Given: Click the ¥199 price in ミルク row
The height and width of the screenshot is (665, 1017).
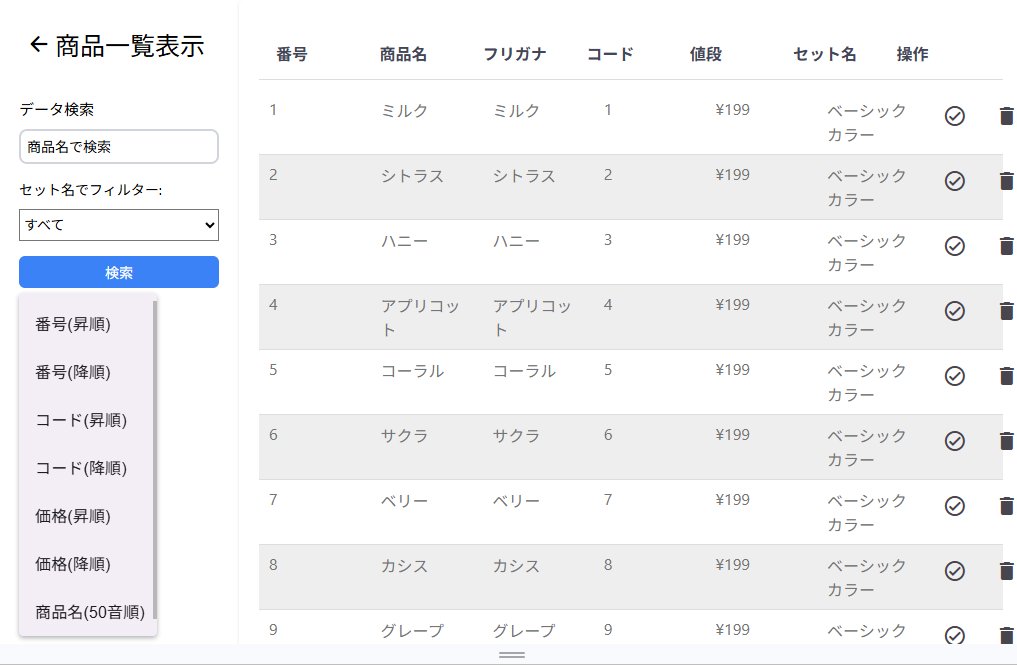Looking at the screenshot, I should (x=732, y=110).
